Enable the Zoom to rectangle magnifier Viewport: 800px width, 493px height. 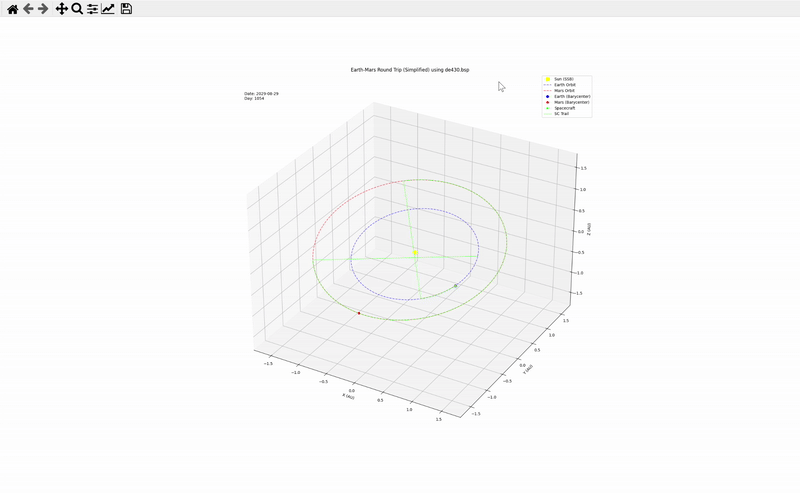77,9
